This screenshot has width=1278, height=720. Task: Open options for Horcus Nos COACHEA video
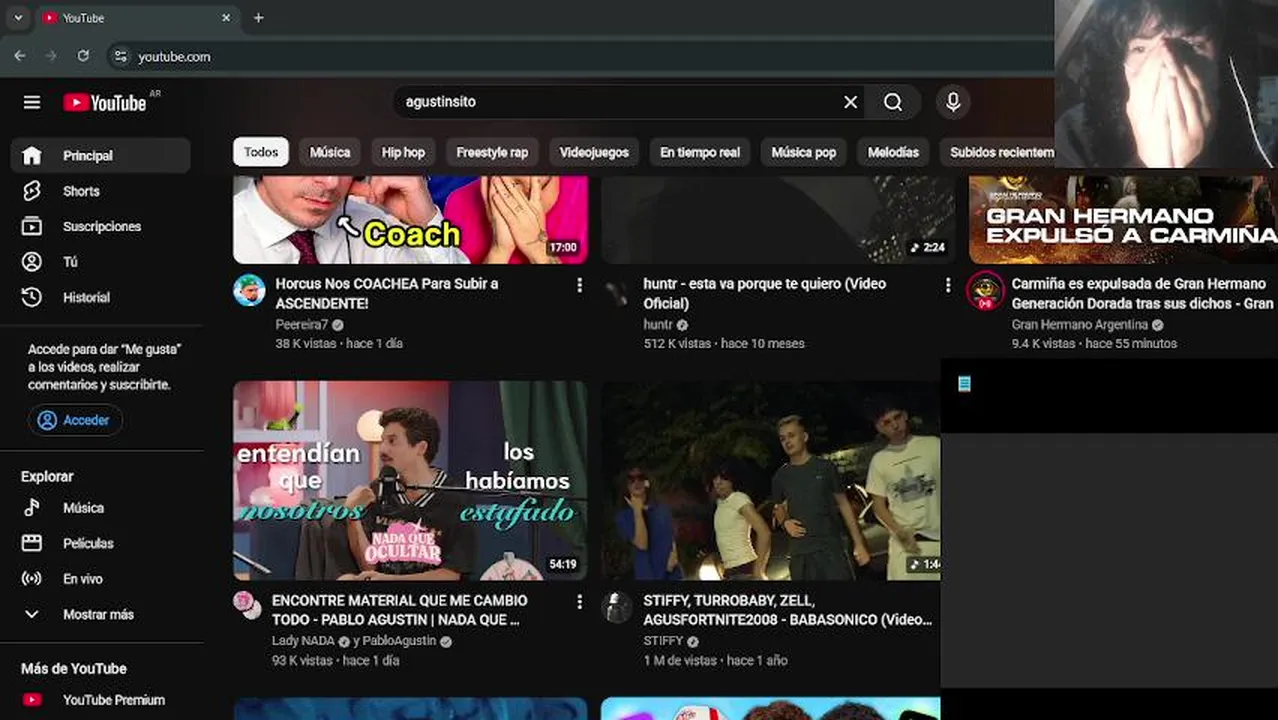(x=579, y=286)
